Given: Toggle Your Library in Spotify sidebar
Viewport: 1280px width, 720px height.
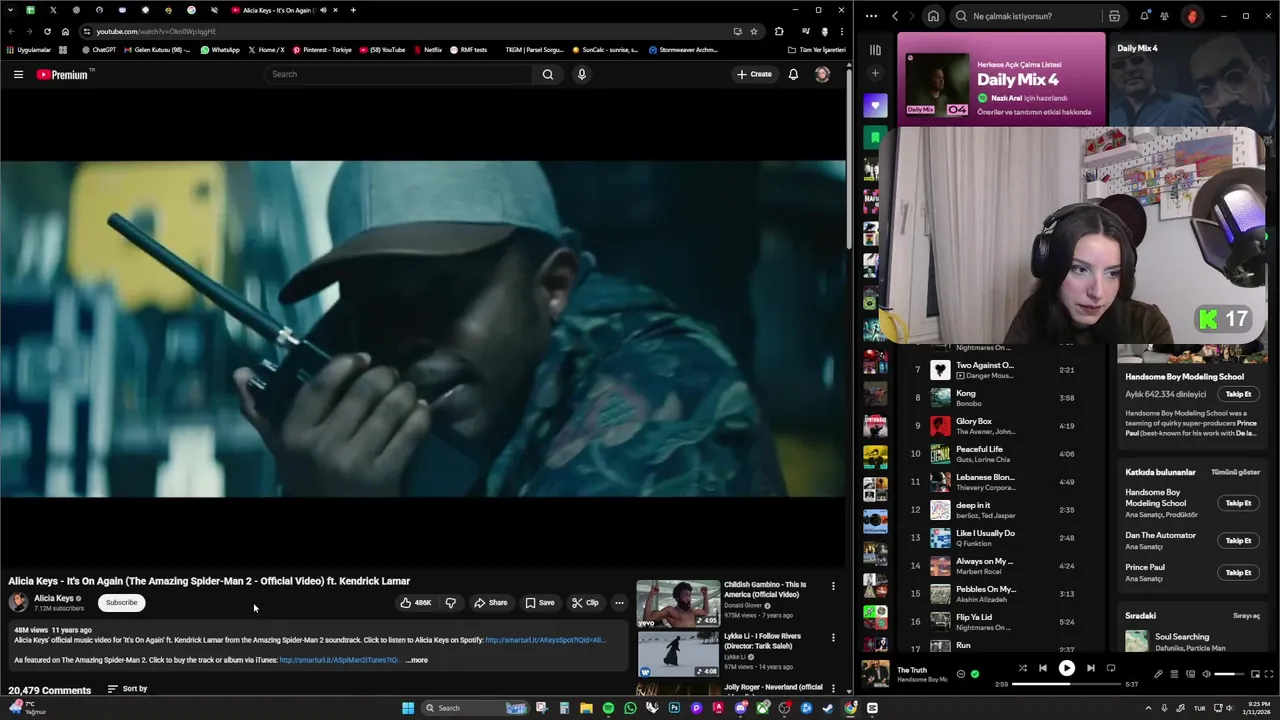Looking at the screenshot, I should [875, 50].
